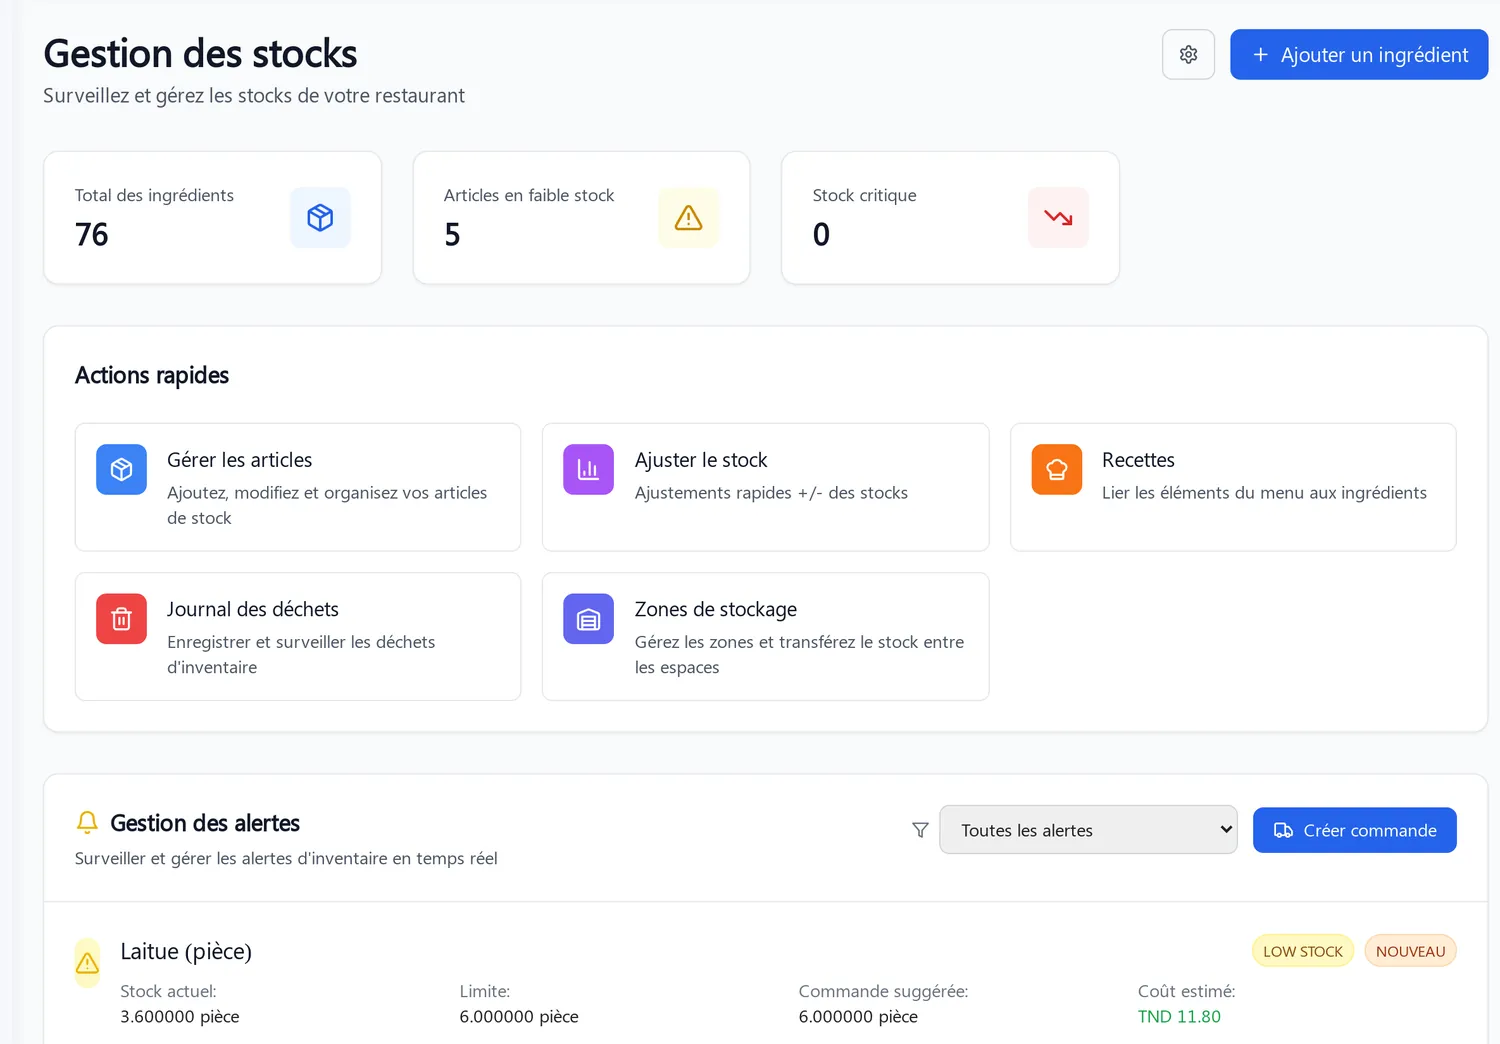Click the warning triangle in Articles en faible stock
The image size is (1500, 1044).
point(689,217)
